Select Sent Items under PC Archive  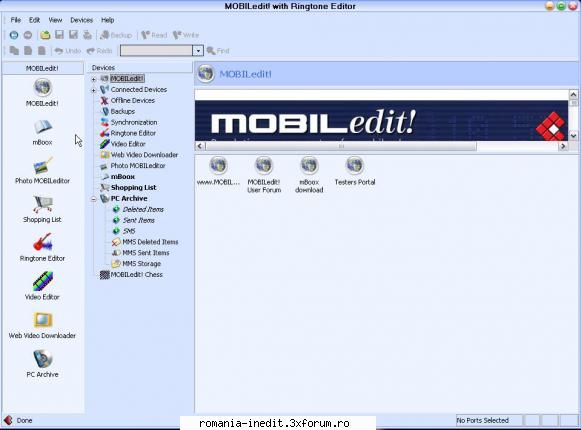[x=139, y=220]
